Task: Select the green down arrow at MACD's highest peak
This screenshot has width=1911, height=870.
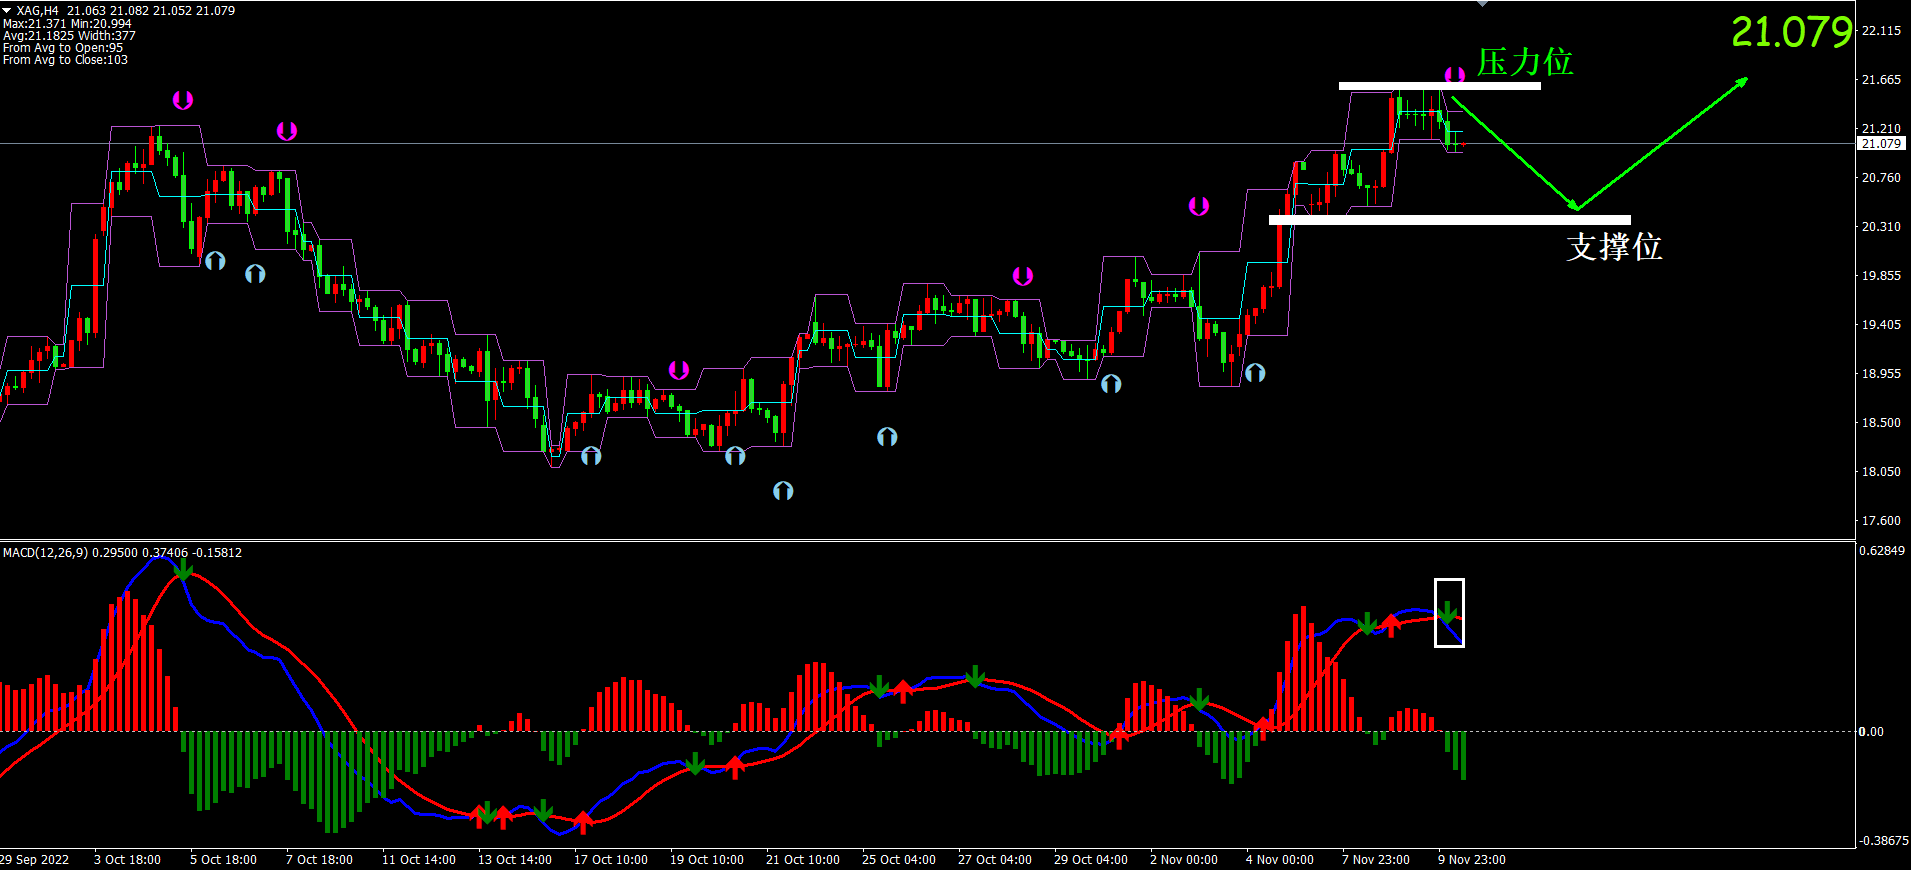Action: [x=183, y=569]
